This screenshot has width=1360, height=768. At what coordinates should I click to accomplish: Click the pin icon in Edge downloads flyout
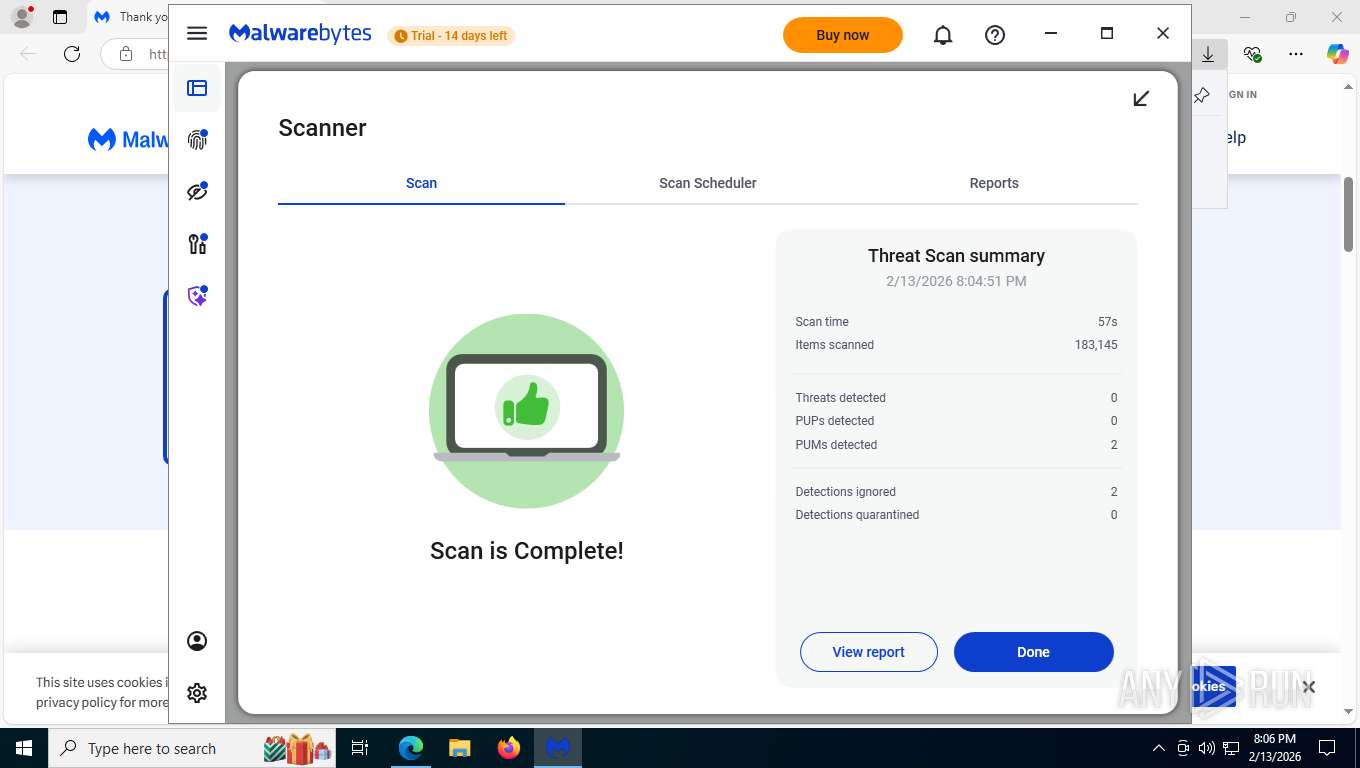[x=1202, y=95]
